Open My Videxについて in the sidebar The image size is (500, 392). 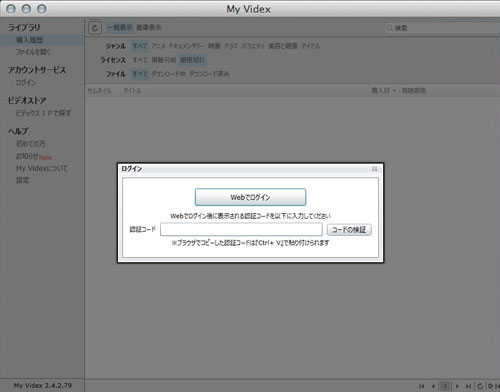41,168
